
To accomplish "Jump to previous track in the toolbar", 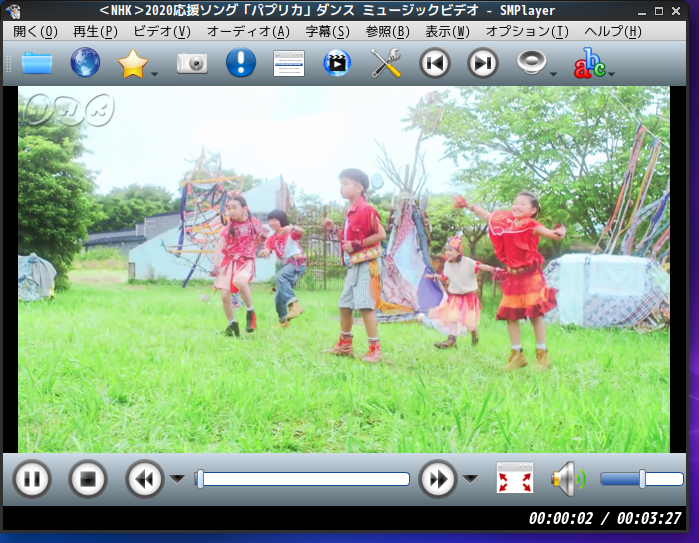I will click(x=435, y=63).
